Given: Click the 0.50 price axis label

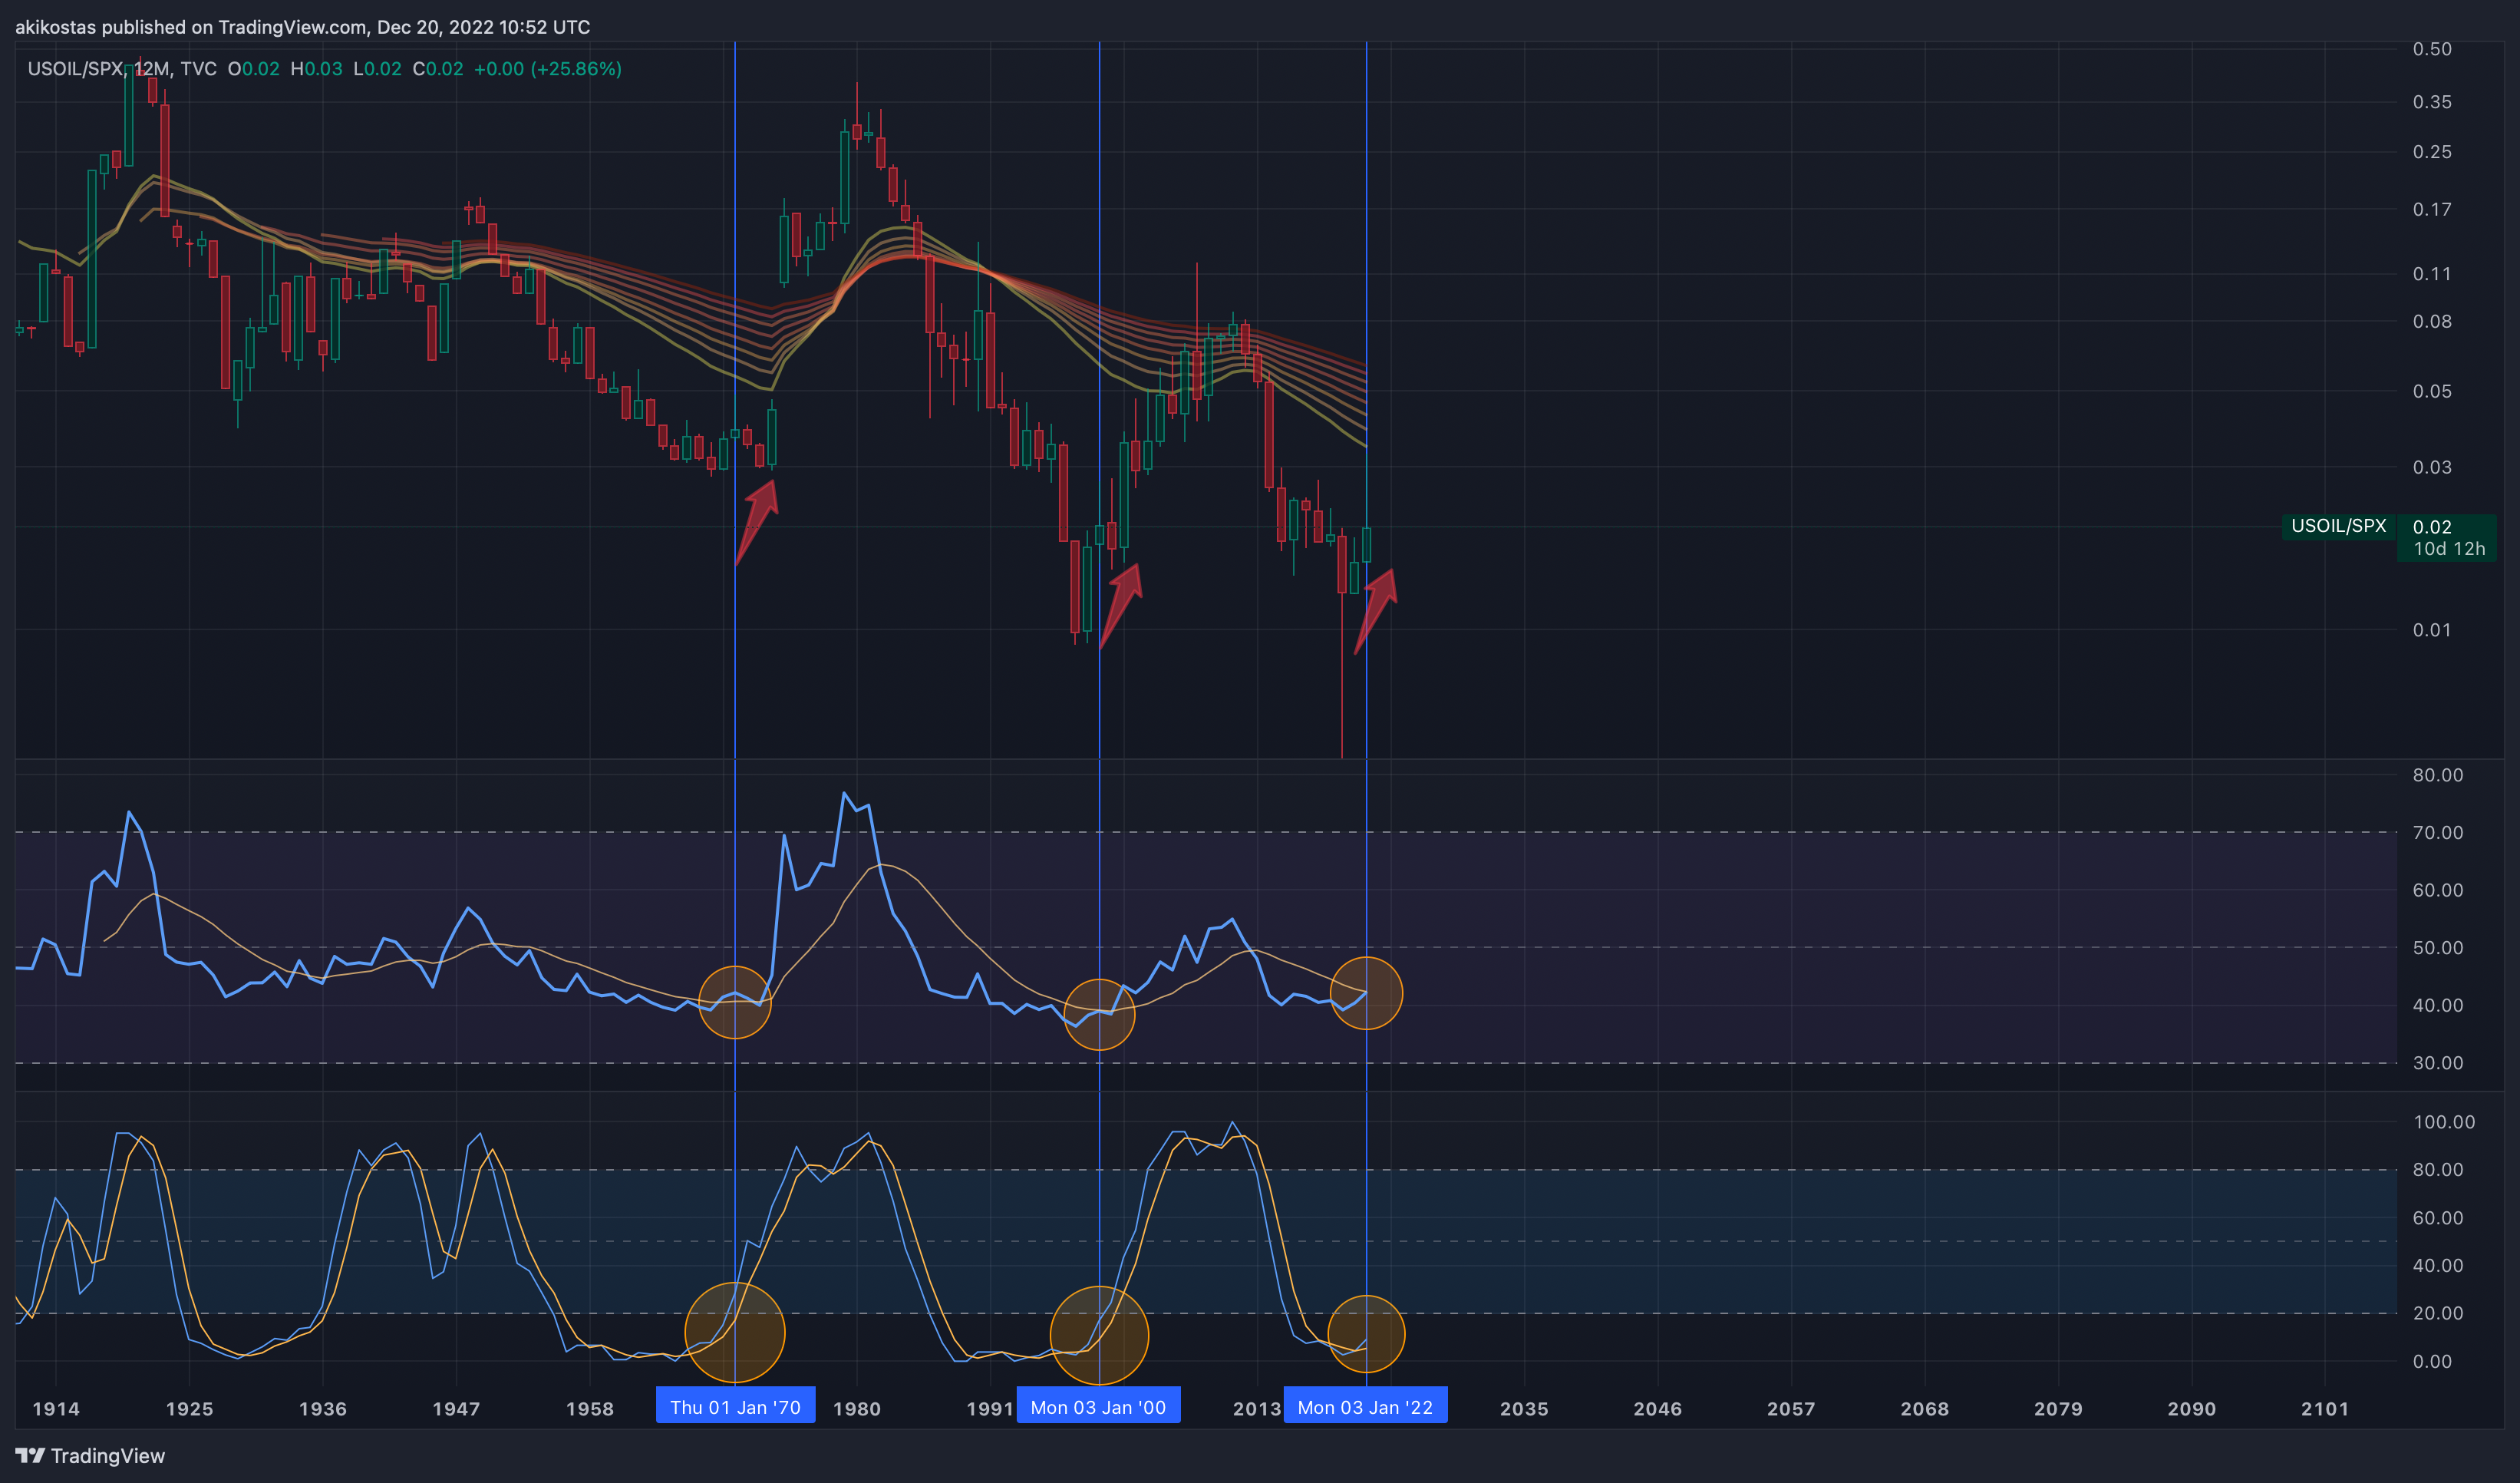Looking at the screenshot, I should pos(2432,49).
